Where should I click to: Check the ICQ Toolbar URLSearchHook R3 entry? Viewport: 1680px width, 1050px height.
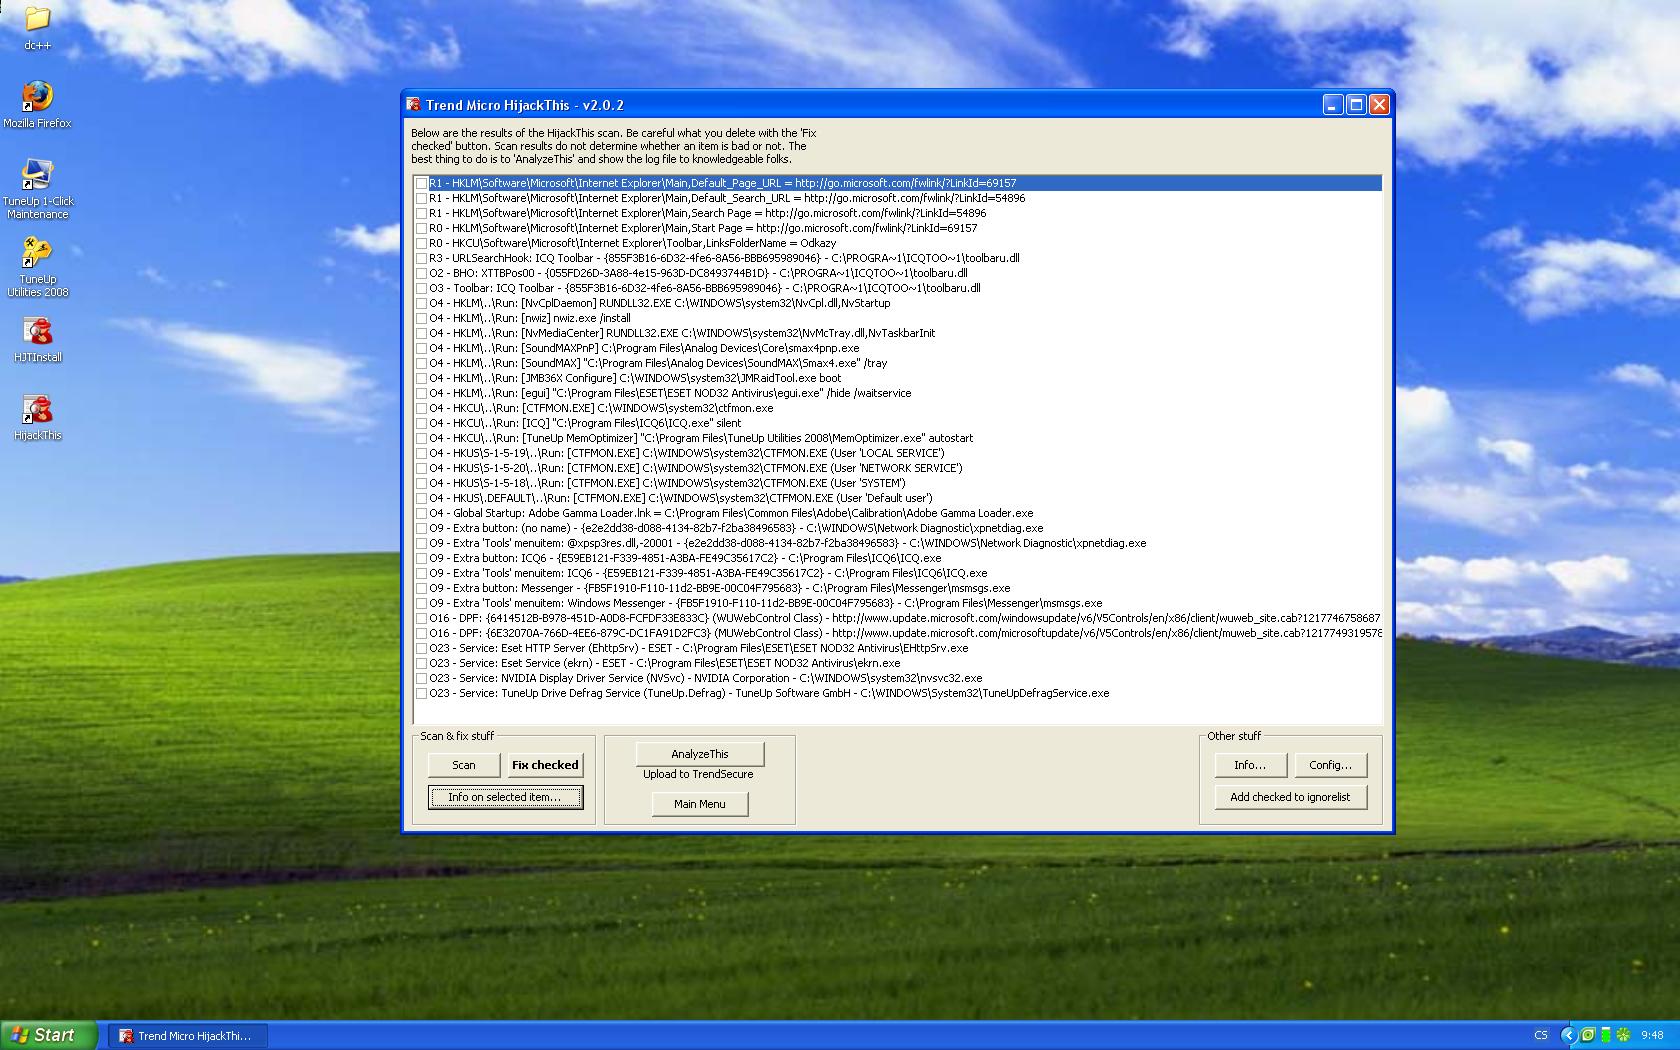point(422,258)
